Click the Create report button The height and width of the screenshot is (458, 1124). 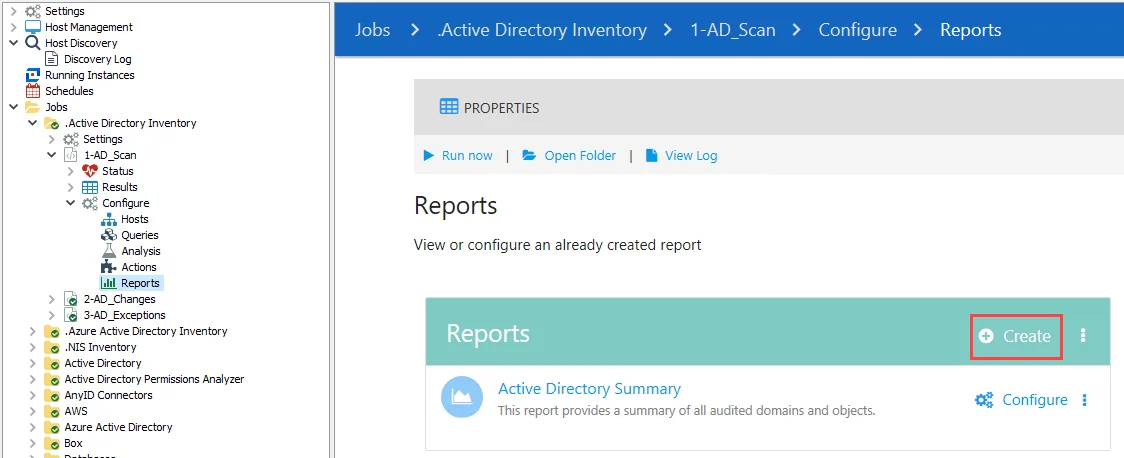(1016, 336)
